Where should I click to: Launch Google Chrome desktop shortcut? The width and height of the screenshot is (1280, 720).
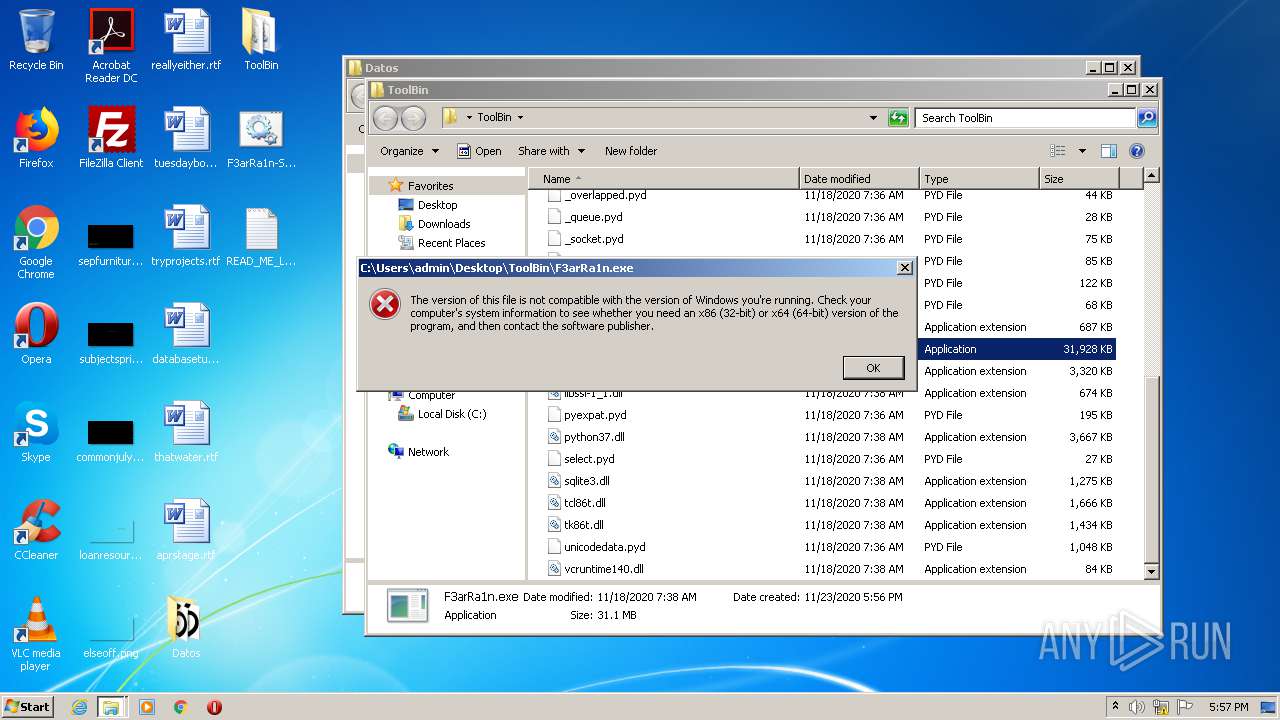pyautogui.click(x=36, y=242)
